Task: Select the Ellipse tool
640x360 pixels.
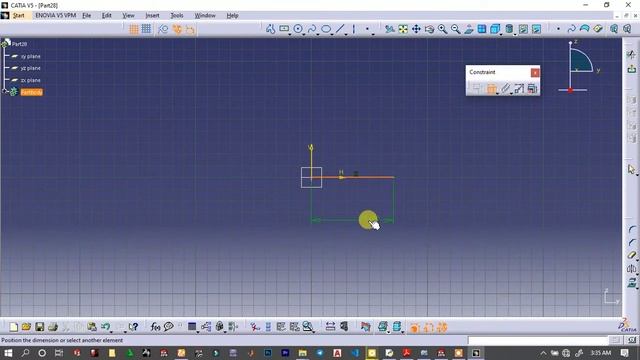Action: click(x=326, y=29)
